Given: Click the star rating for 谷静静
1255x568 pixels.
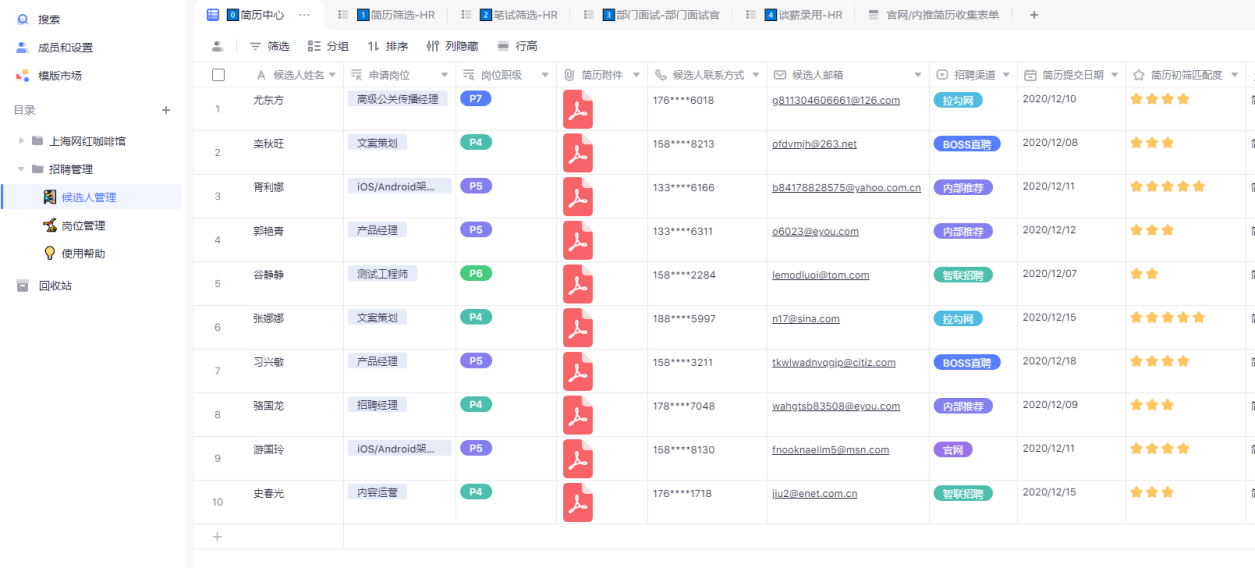Looking at the screenshot, I should point(1144,273).
